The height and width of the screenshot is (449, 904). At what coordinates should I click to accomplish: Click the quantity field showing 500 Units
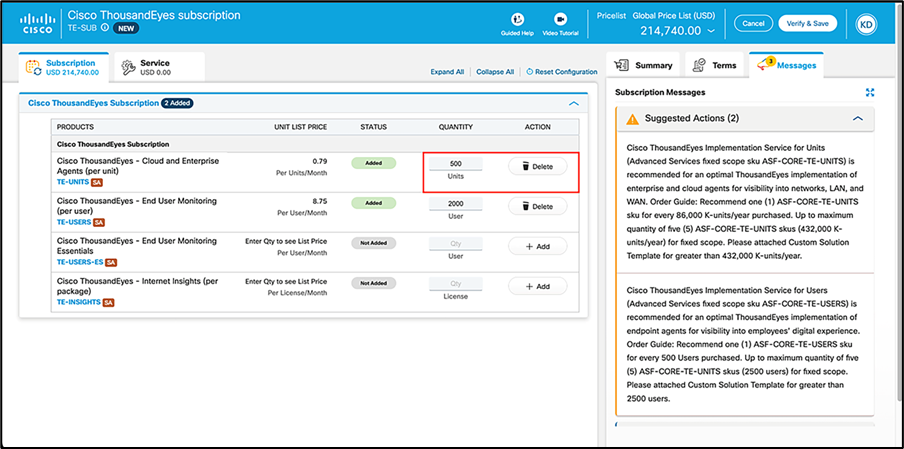tap(455, 164)
